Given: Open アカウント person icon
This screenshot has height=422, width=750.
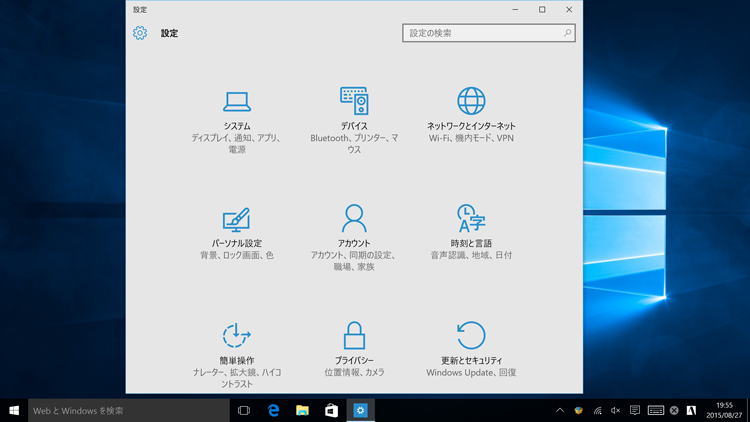Looking at the screenshot, I should pyautogui.click(x=354, y=218).
